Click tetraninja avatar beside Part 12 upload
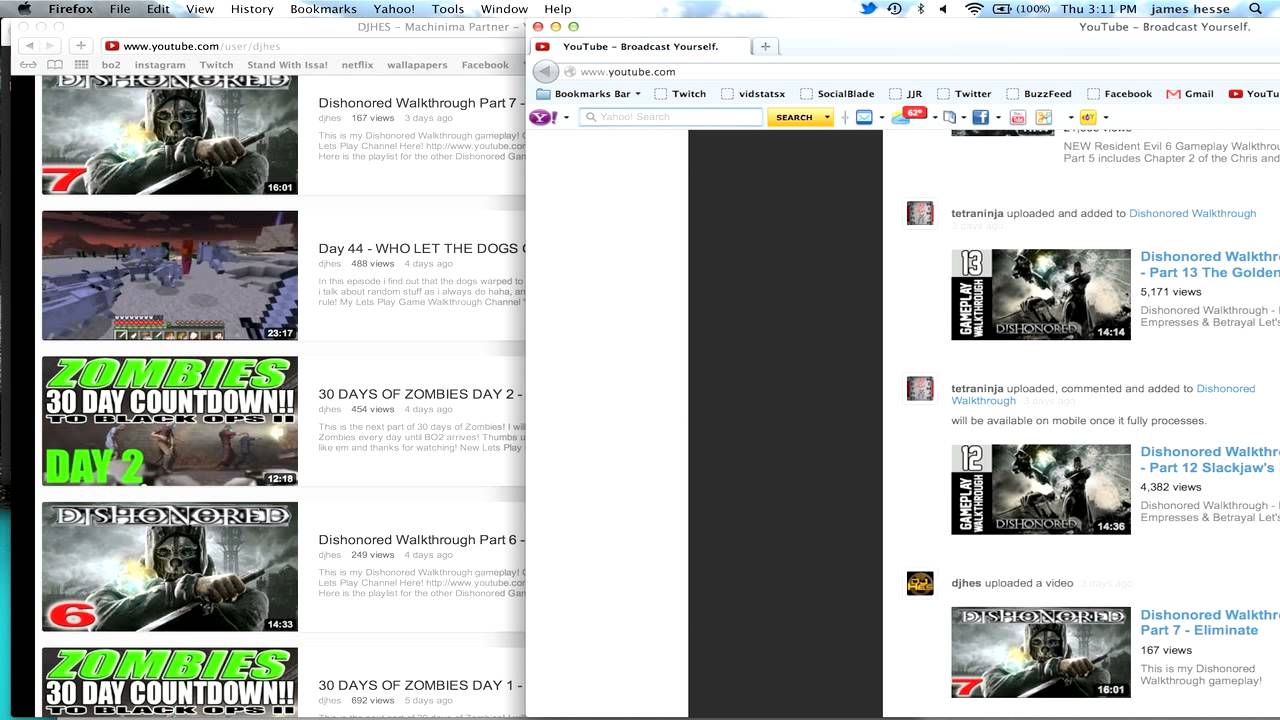1280x720 pixels. click(920, 389)
